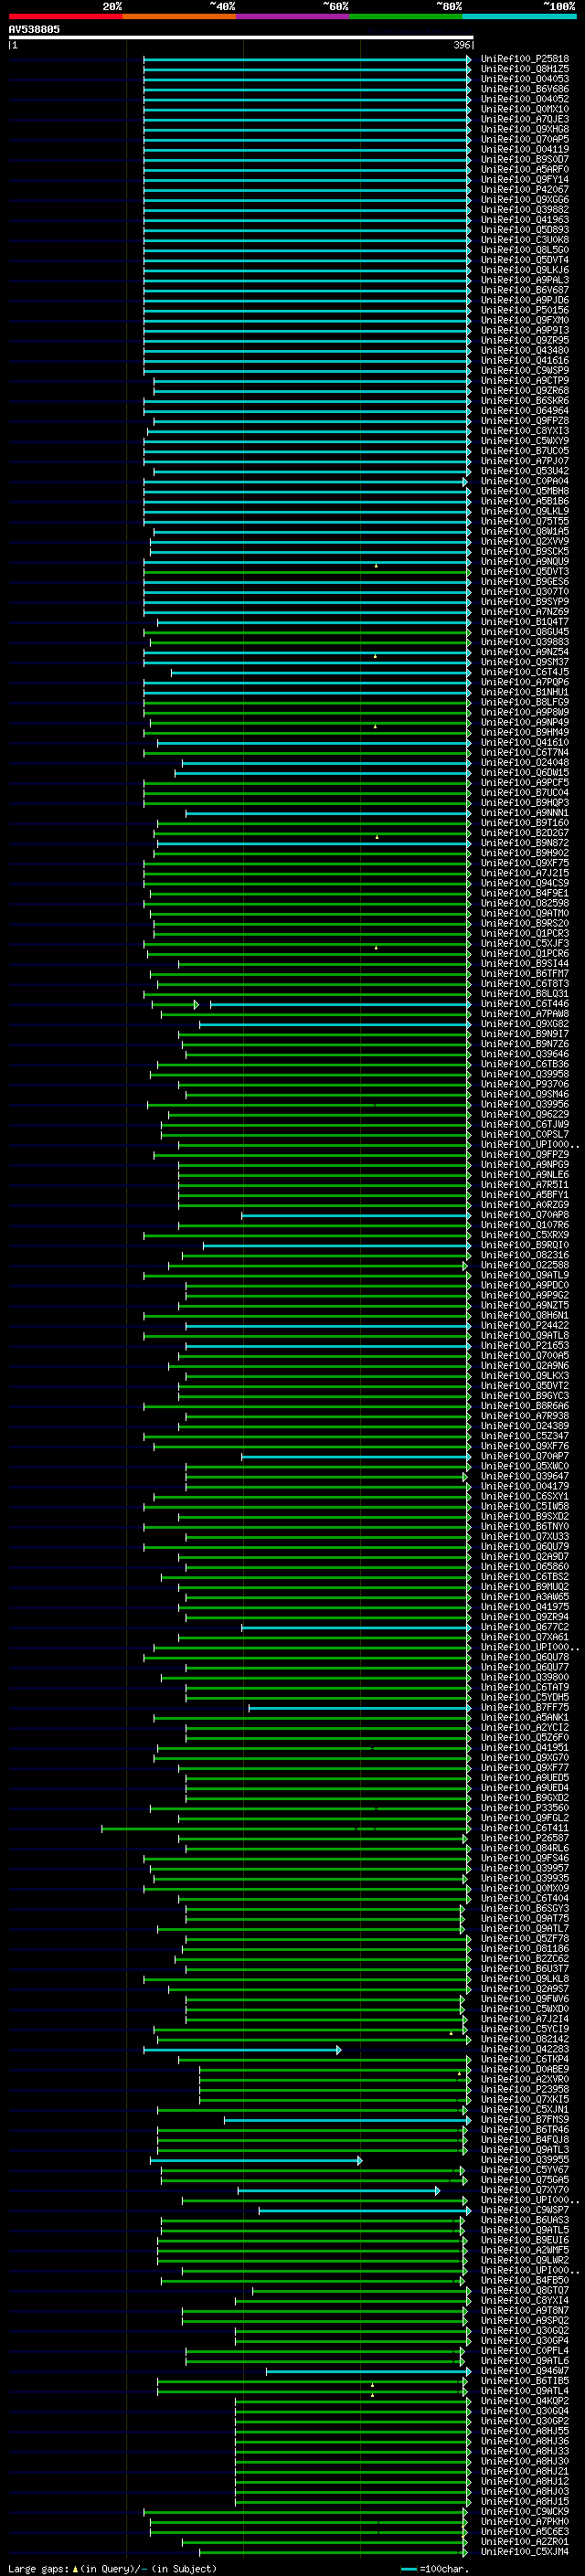The height and width of the screenshot is (2576, 585).
Task: Select hit label UniRef100_Q39882
Action: pos(525,210)
